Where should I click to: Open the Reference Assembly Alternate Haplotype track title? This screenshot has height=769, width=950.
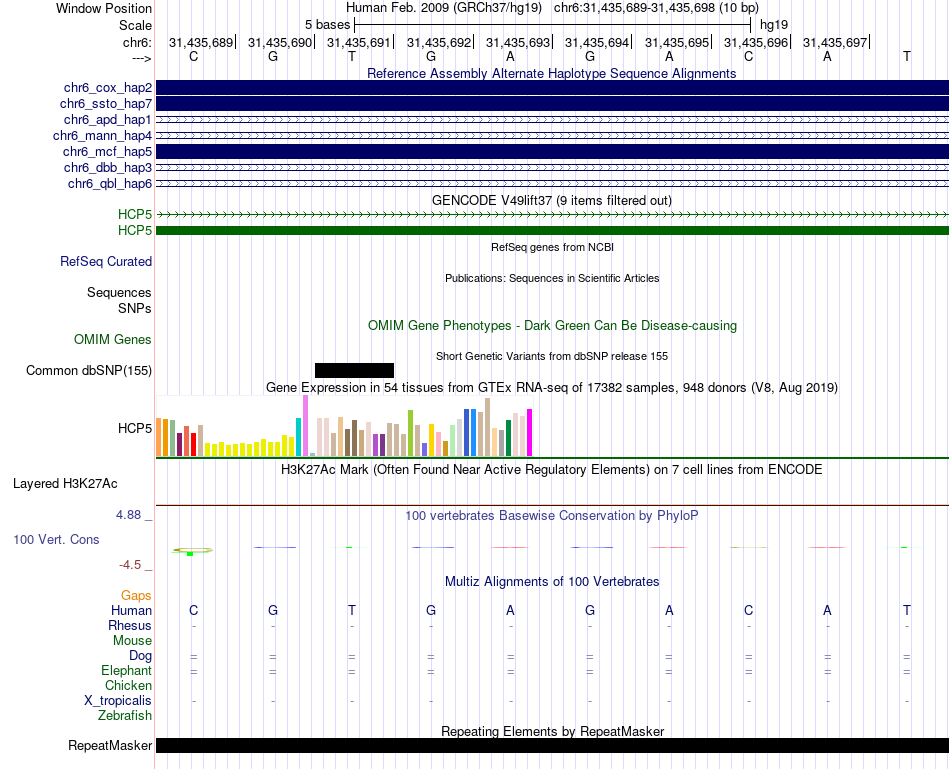551,73
